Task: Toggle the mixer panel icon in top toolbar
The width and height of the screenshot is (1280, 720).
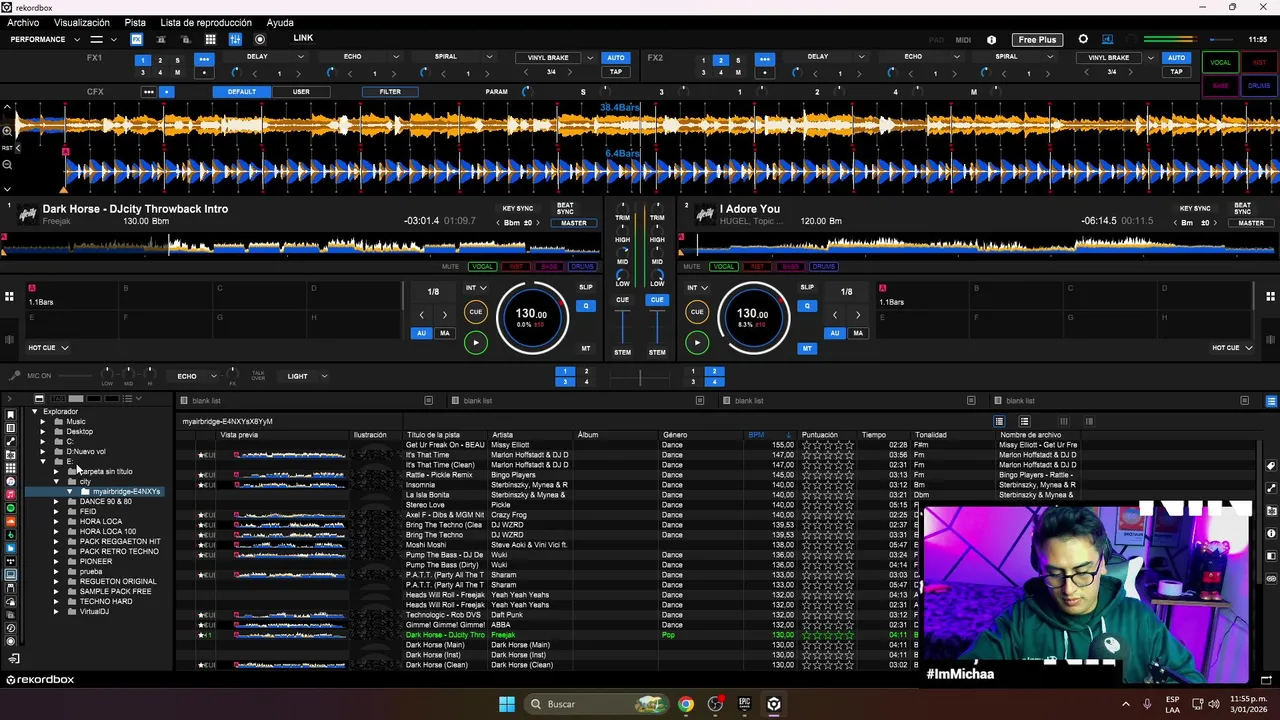Action: (x=235, y=39)
